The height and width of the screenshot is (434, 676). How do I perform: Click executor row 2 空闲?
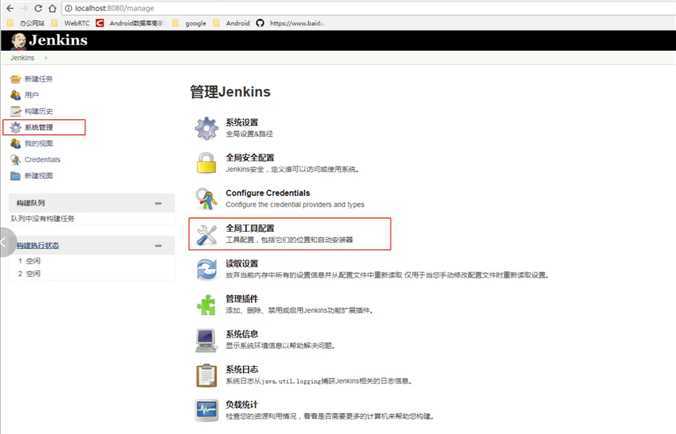coord(29,274)
